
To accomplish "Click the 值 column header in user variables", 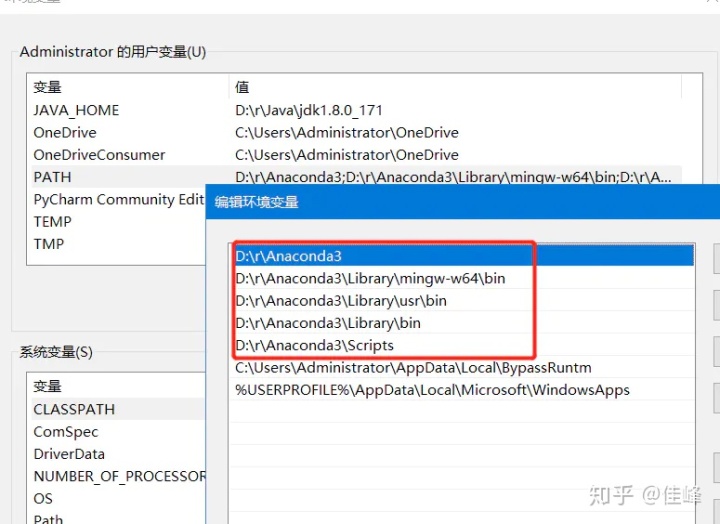I will click(242, 87).
